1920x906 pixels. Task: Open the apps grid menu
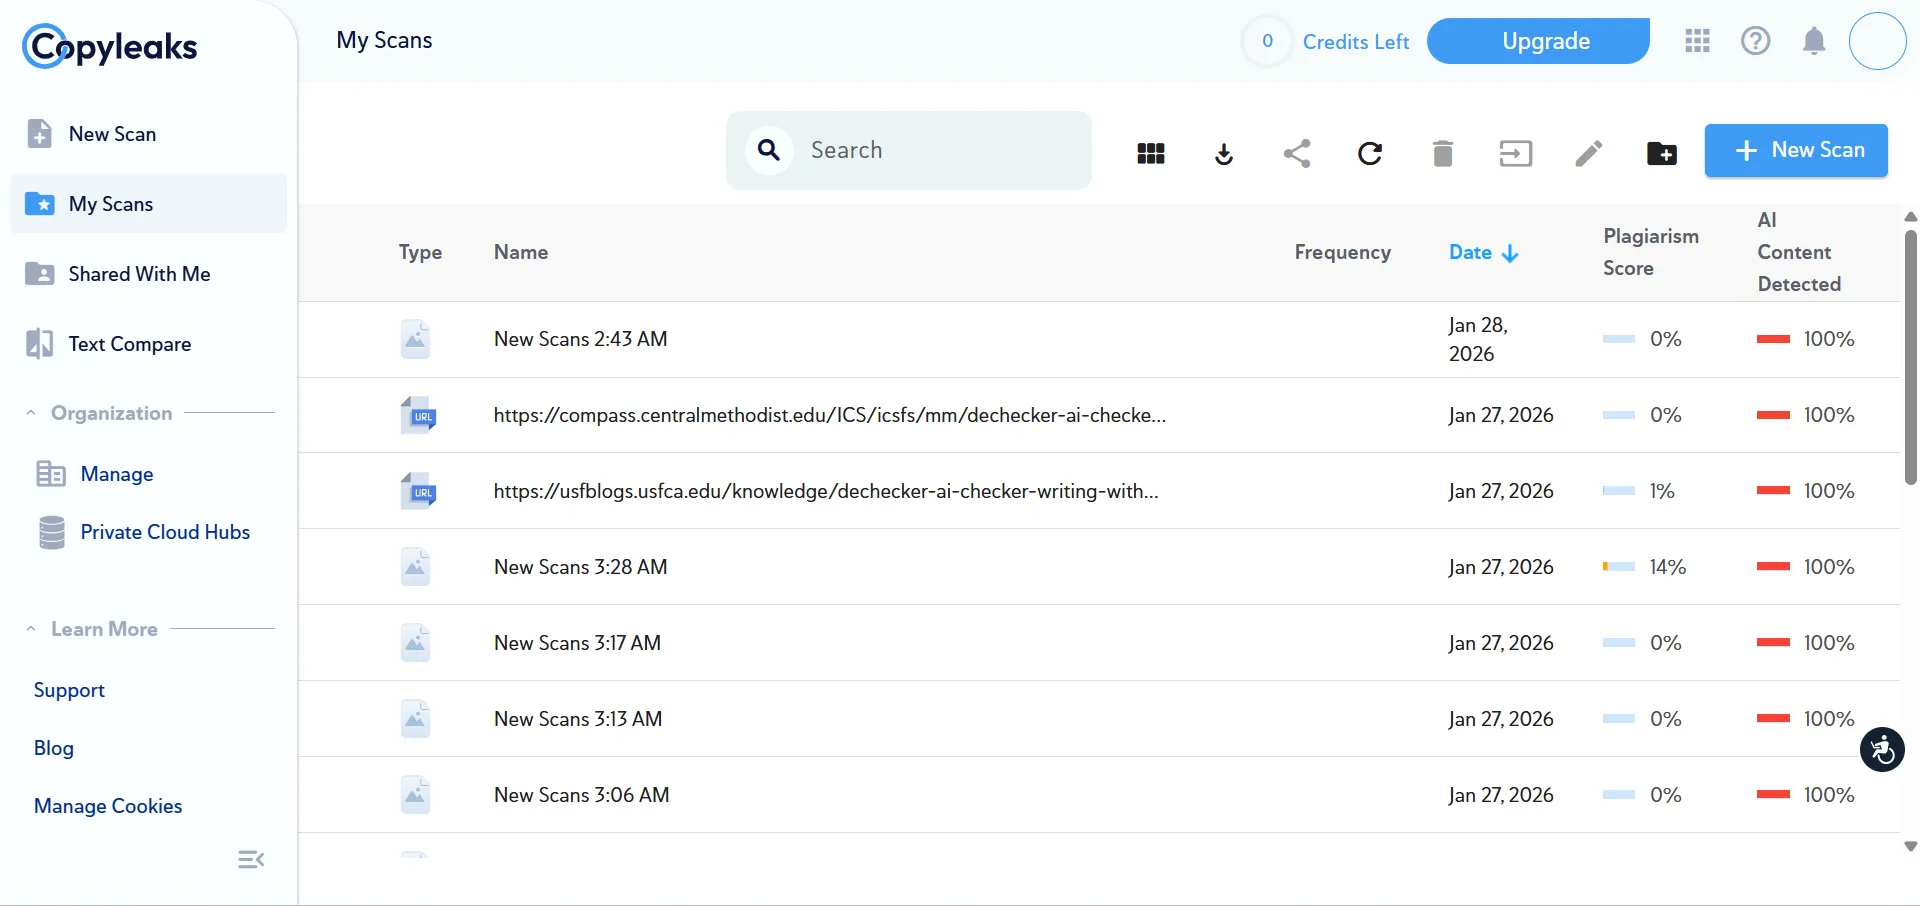click(1697, 41)
